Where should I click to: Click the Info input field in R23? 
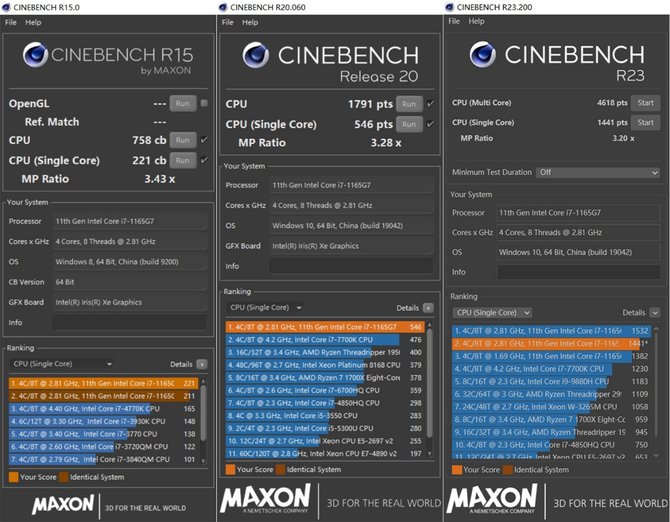pyautogui.click(x=579, y=272)
